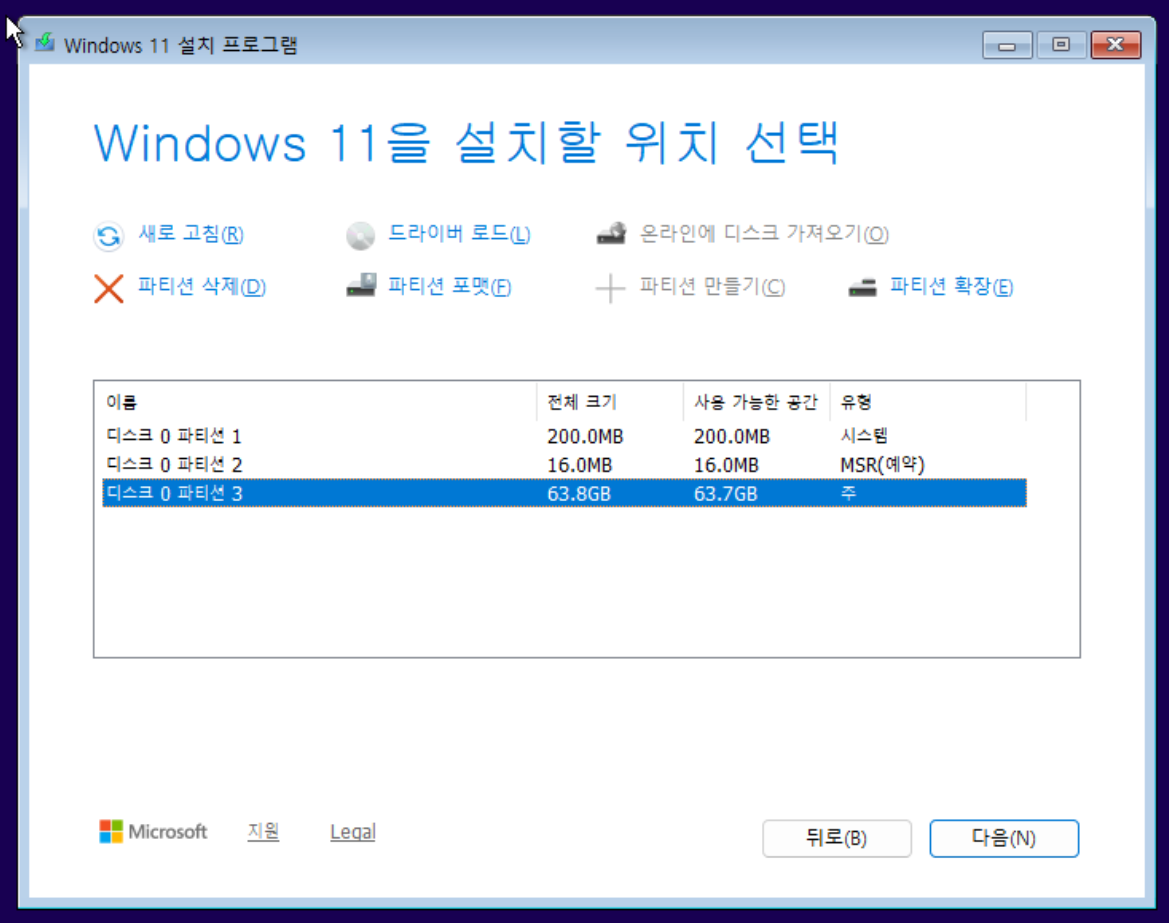Maximize the Windows 11 setup window

coord(1061,45)
